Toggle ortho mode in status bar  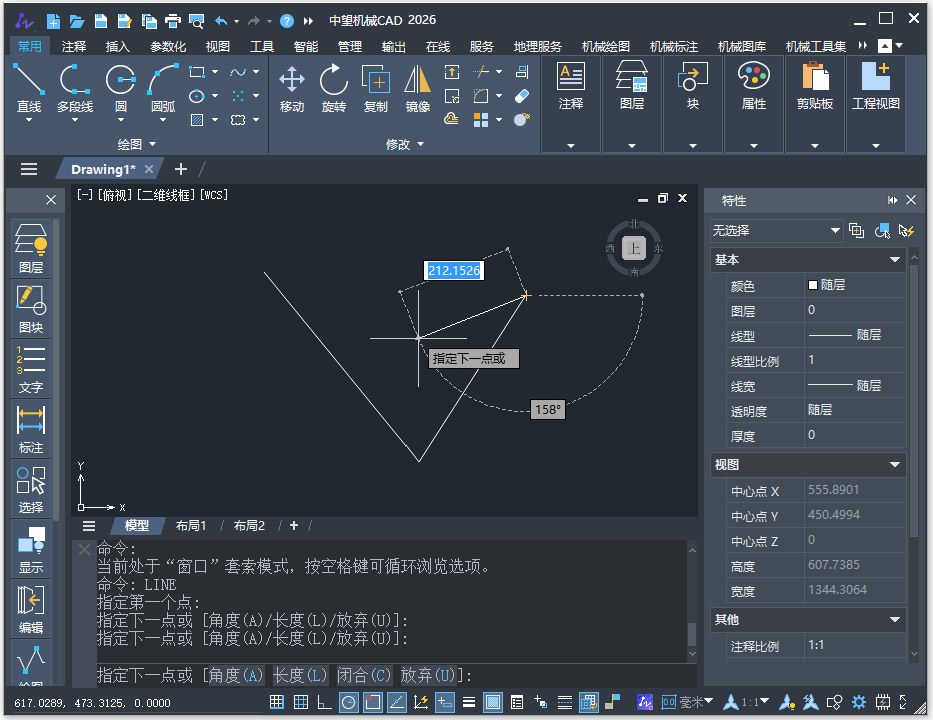coord(324,702)
